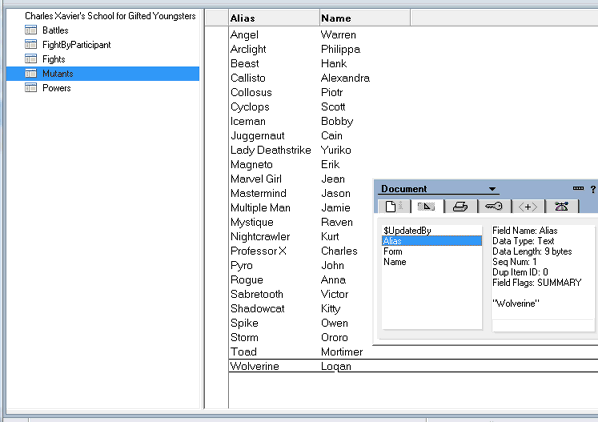The height and width of the screenshot is (422, 598).
Task: Click the "Wolverine" field value text
Action: coord(516,303)
